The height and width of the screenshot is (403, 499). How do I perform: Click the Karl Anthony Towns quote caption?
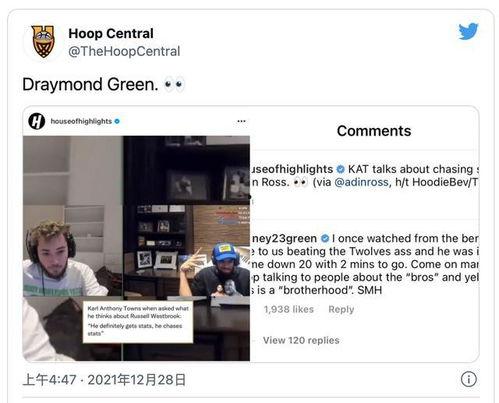click(x=138, y=321)
